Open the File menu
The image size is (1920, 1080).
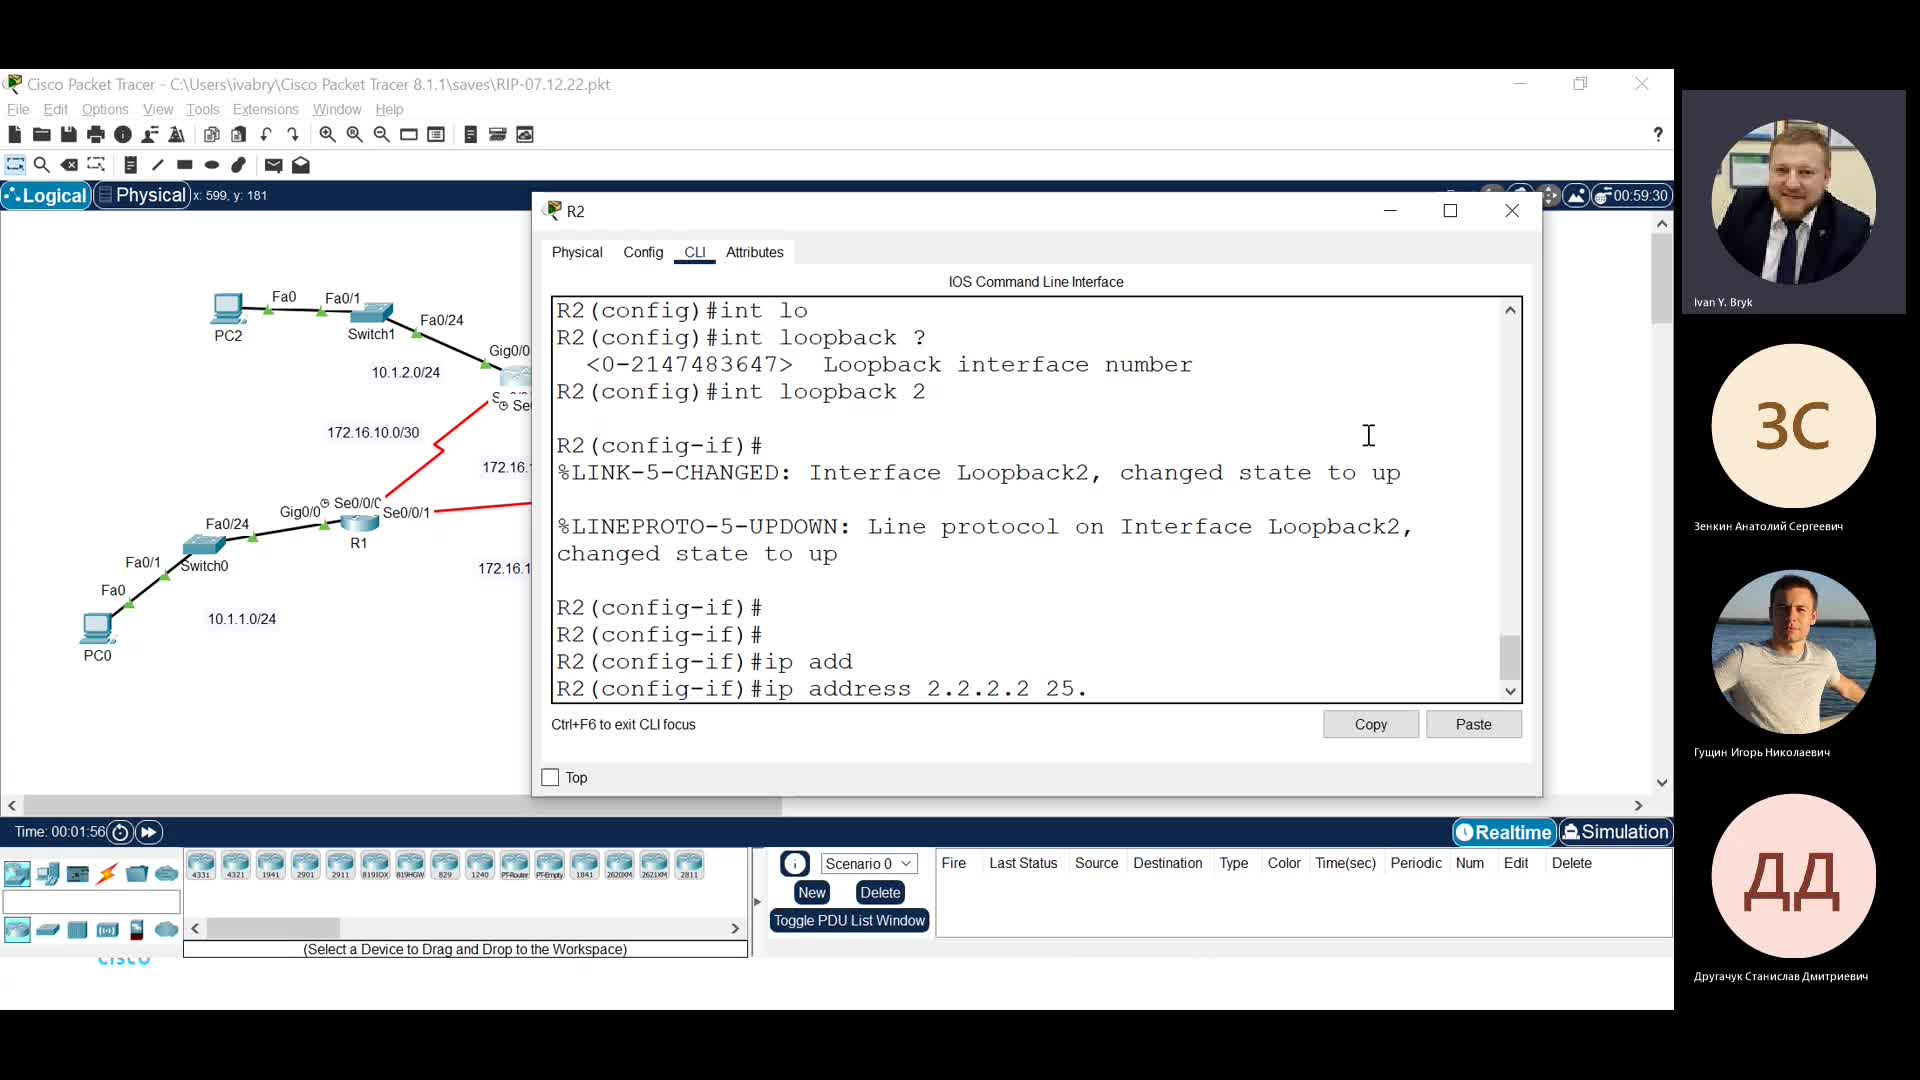[x=18, y=109]
